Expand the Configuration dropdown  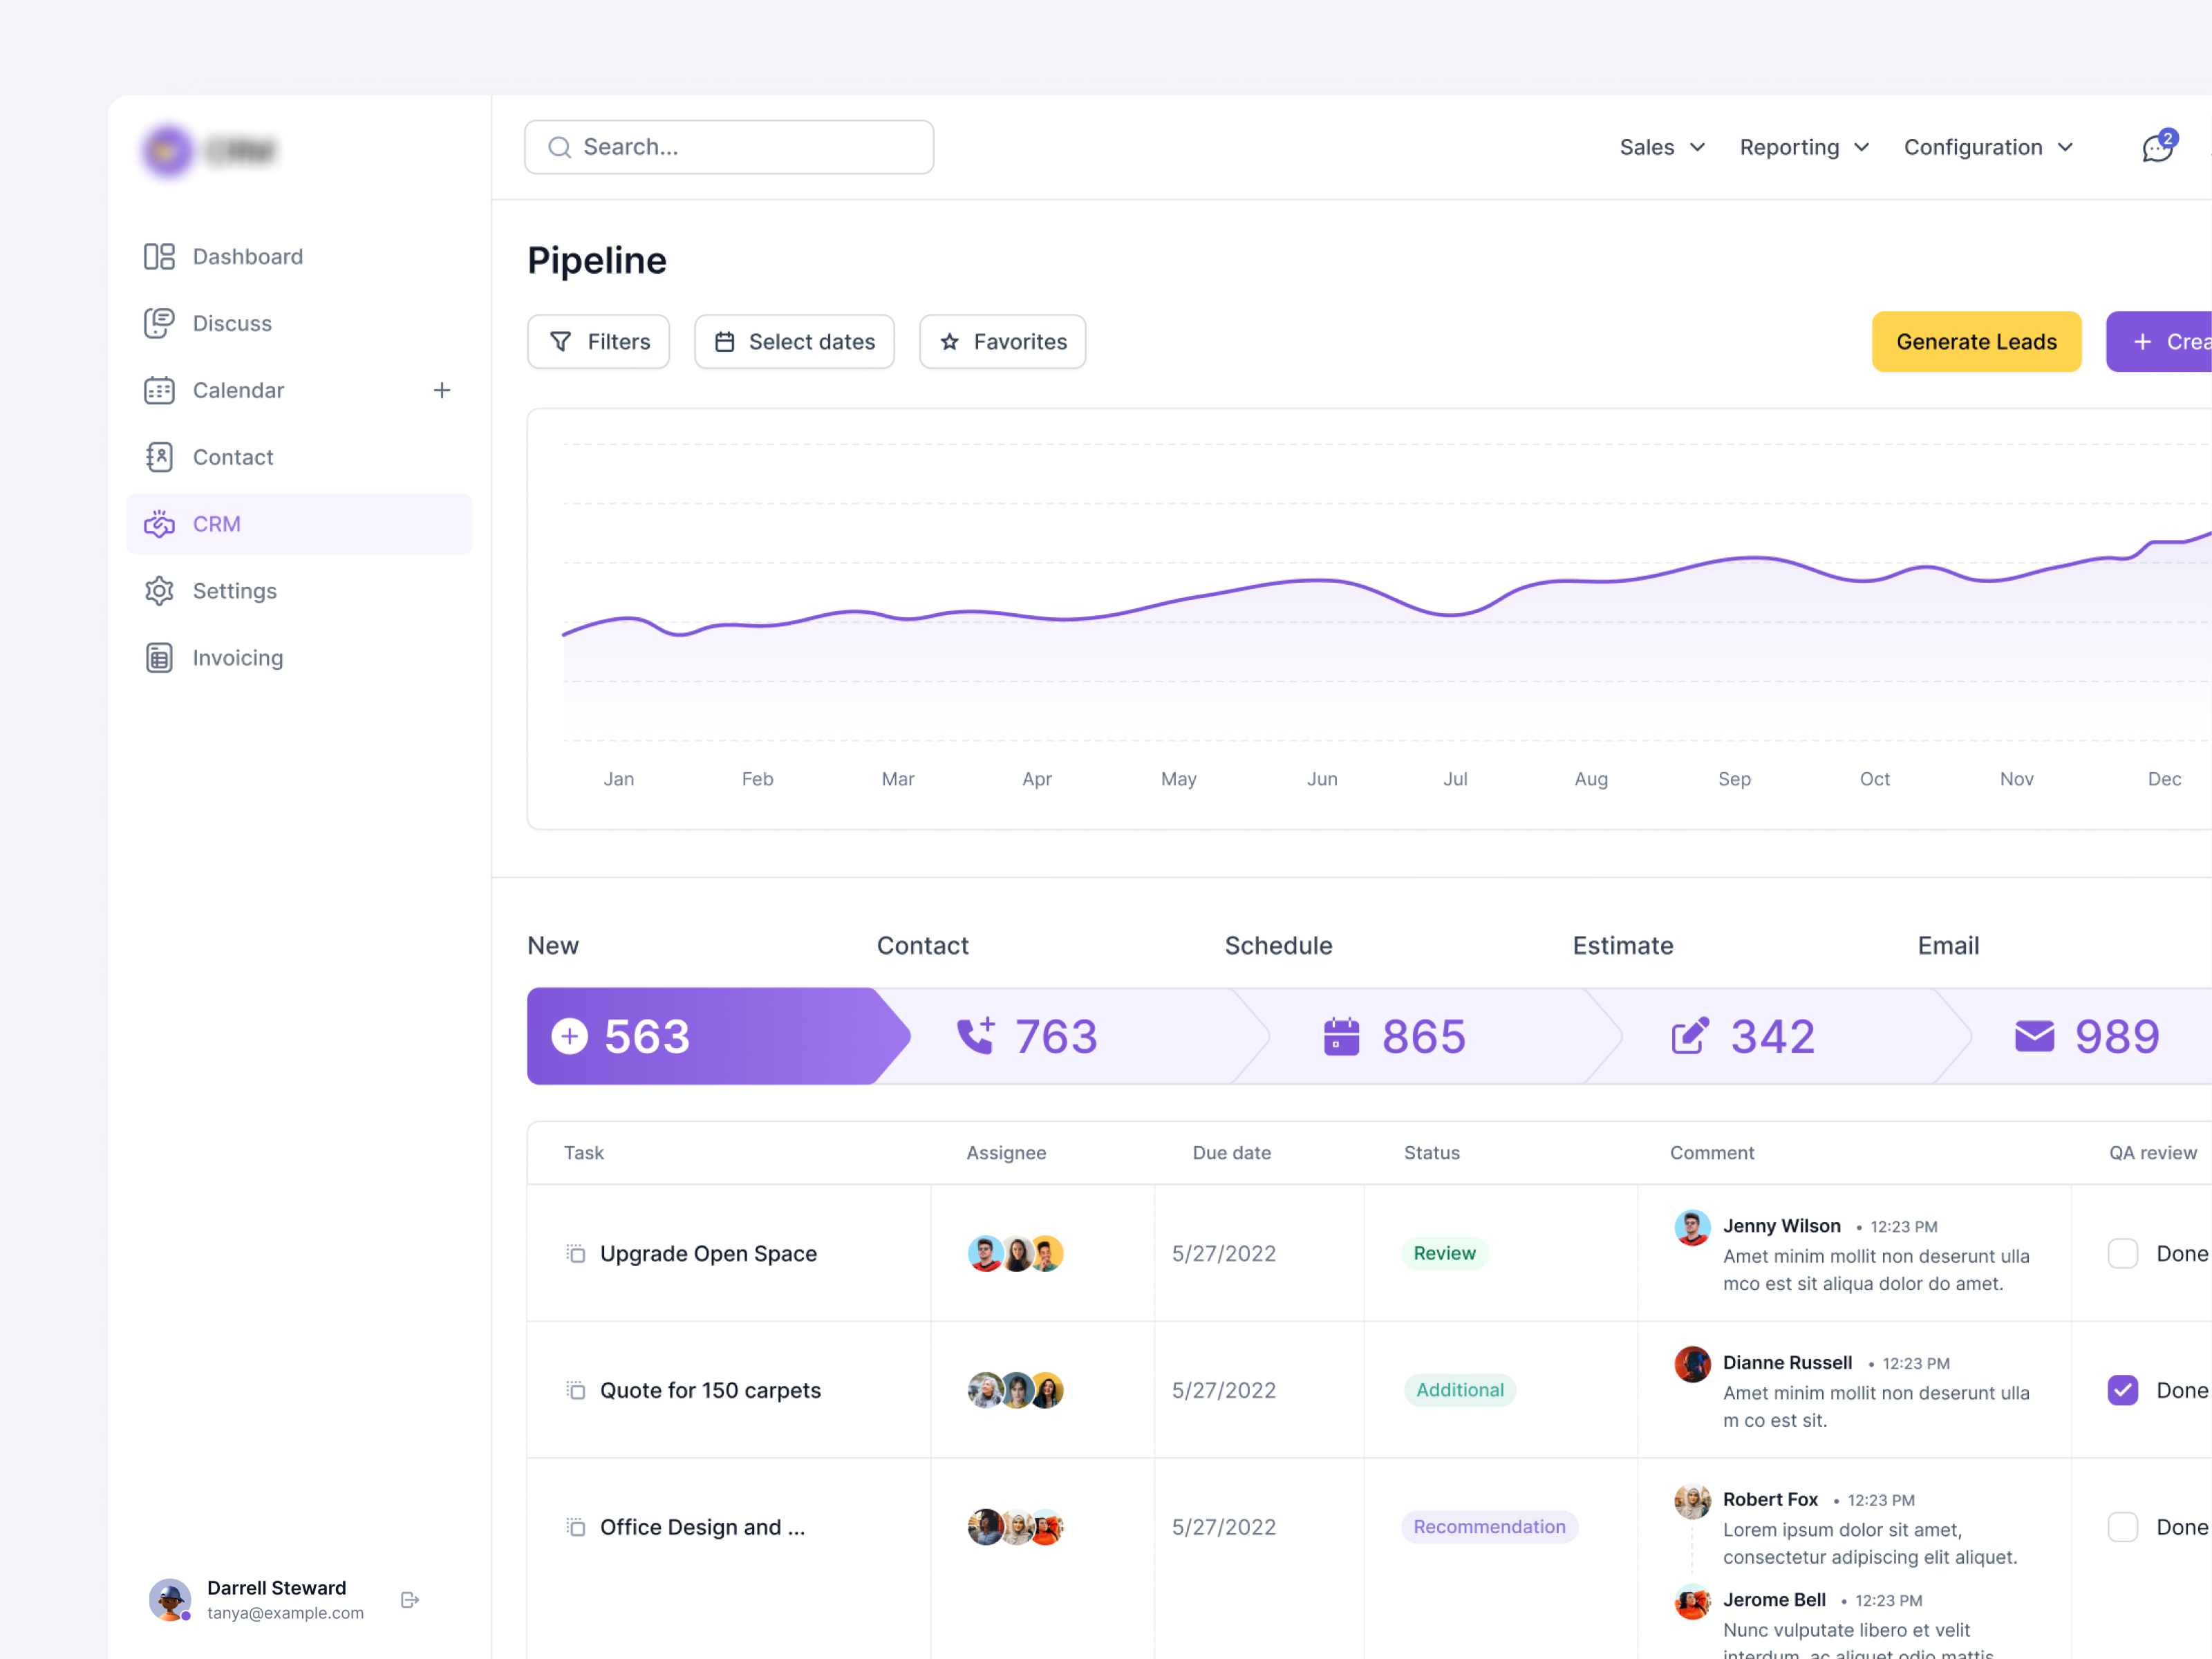point(1988,147)
